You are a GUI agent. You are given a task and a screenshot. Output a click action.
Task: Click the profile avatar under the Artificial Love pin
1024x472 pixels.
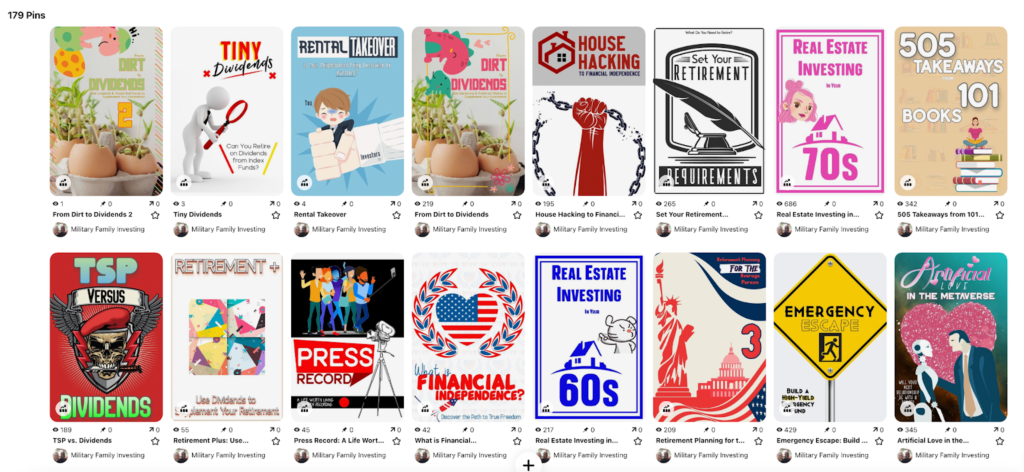pos(904,455)
